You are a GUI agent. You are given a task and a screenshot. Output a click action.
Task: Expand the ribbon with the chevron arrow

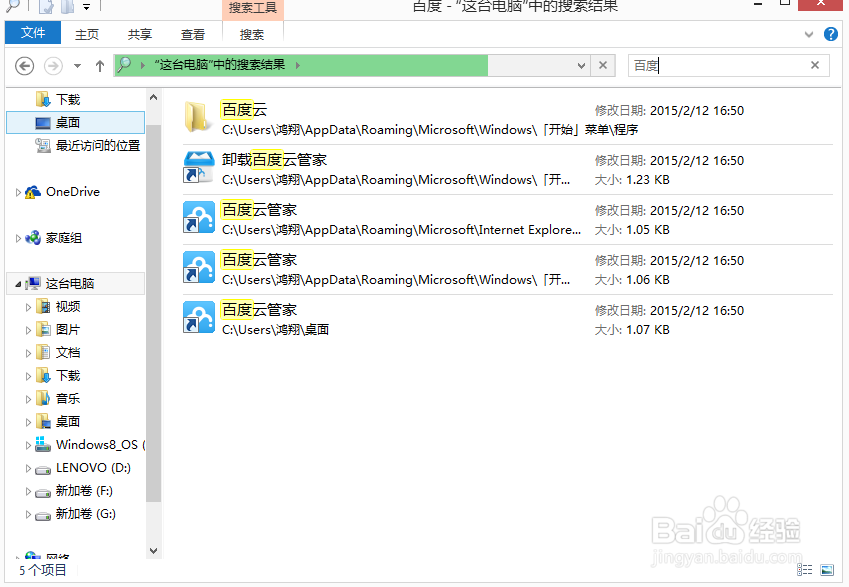809,35
